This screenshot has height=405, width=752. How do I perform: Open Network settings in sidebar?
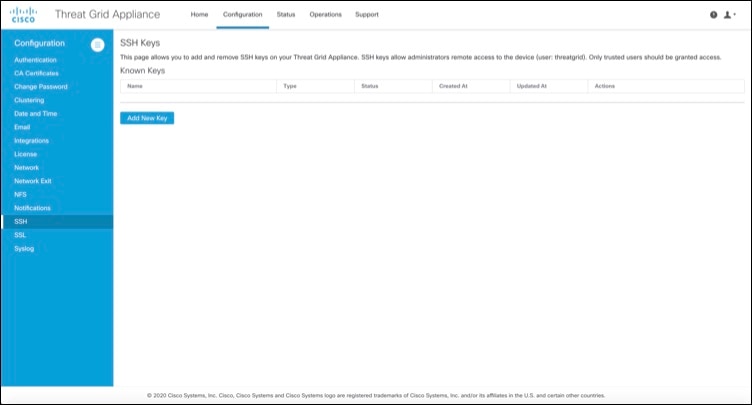(26, 167)
